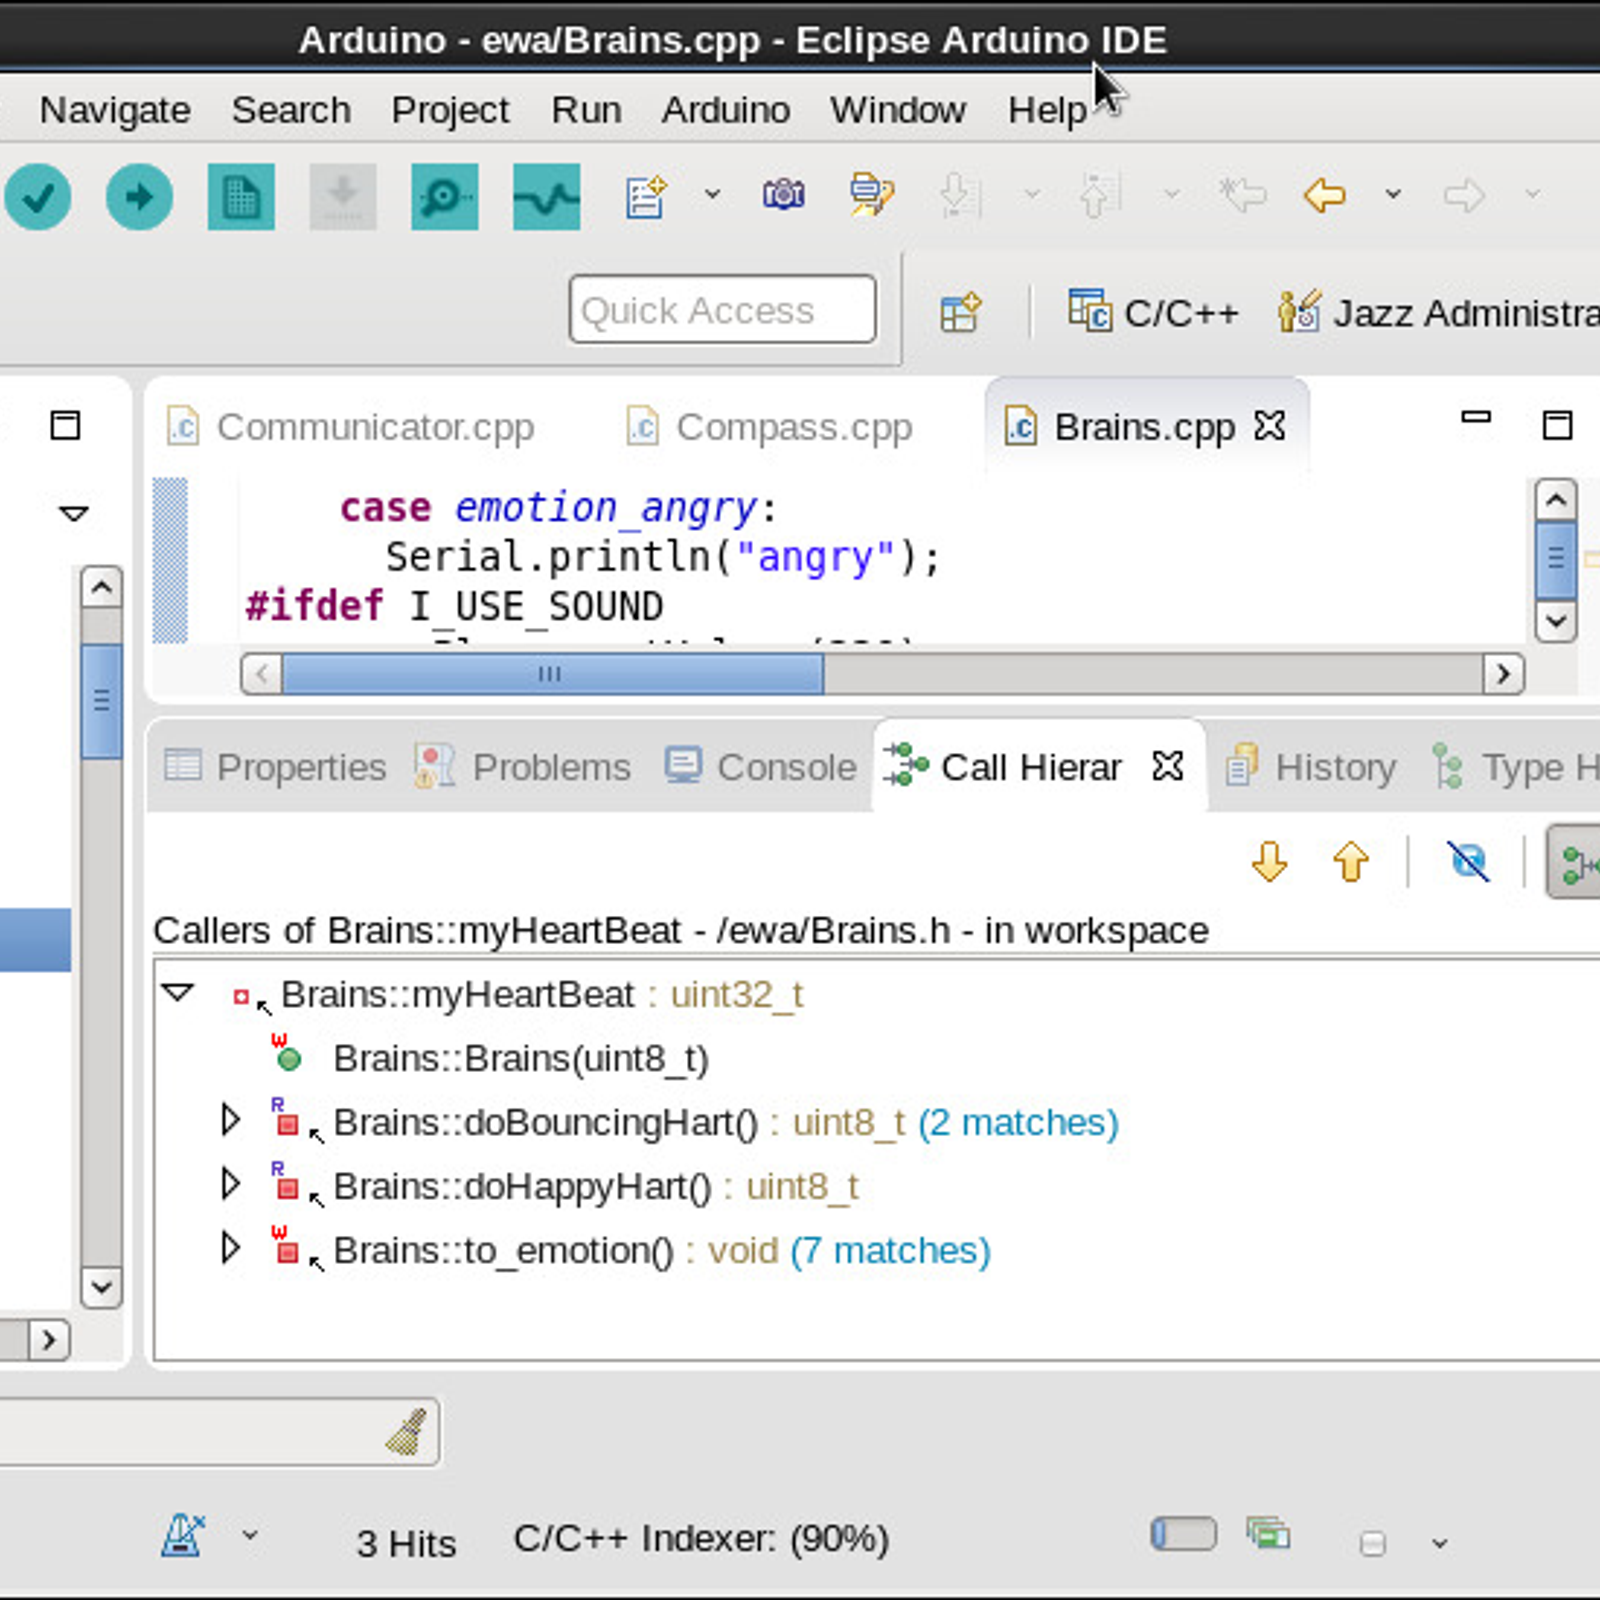Viewport: 1600px width, 1600px height.
Task: Click the broom clear icon
Action: pos(408,1432)
